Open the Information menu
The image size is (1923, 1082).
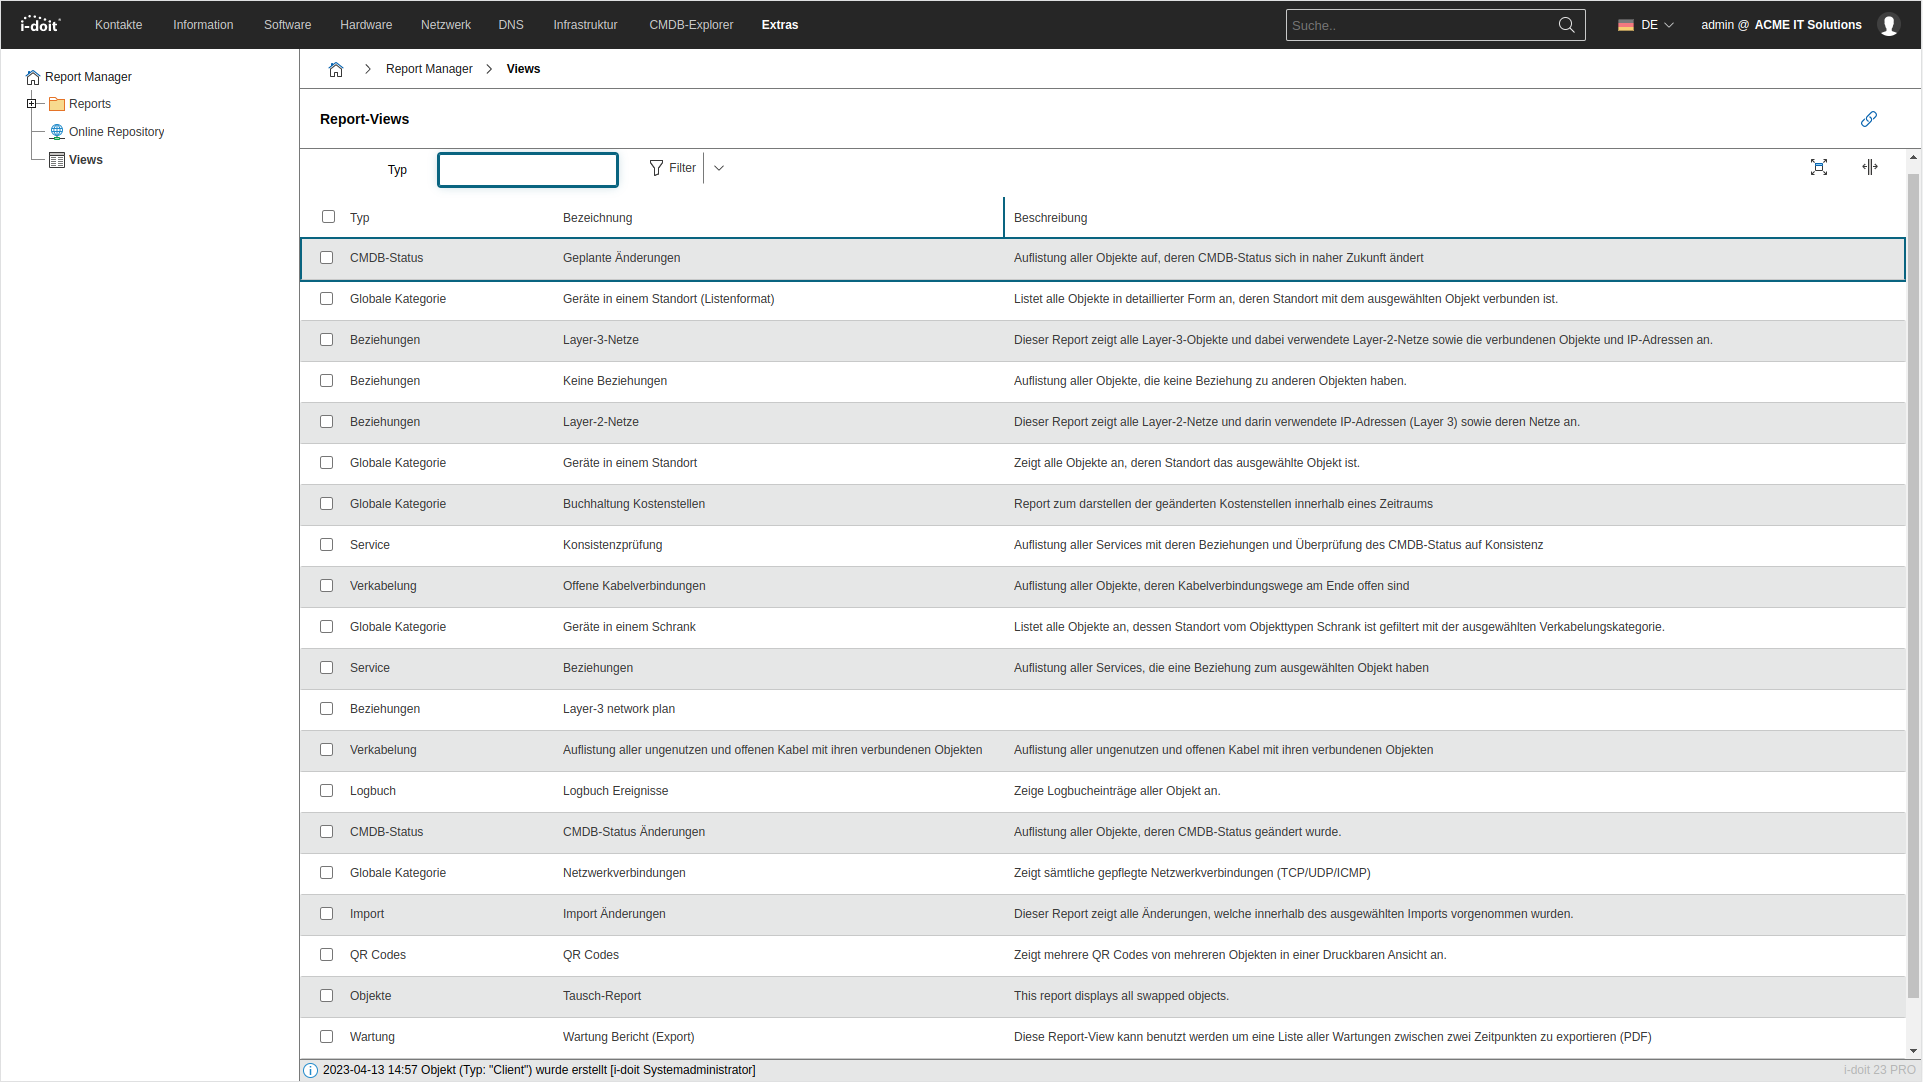tap(203, 25)
